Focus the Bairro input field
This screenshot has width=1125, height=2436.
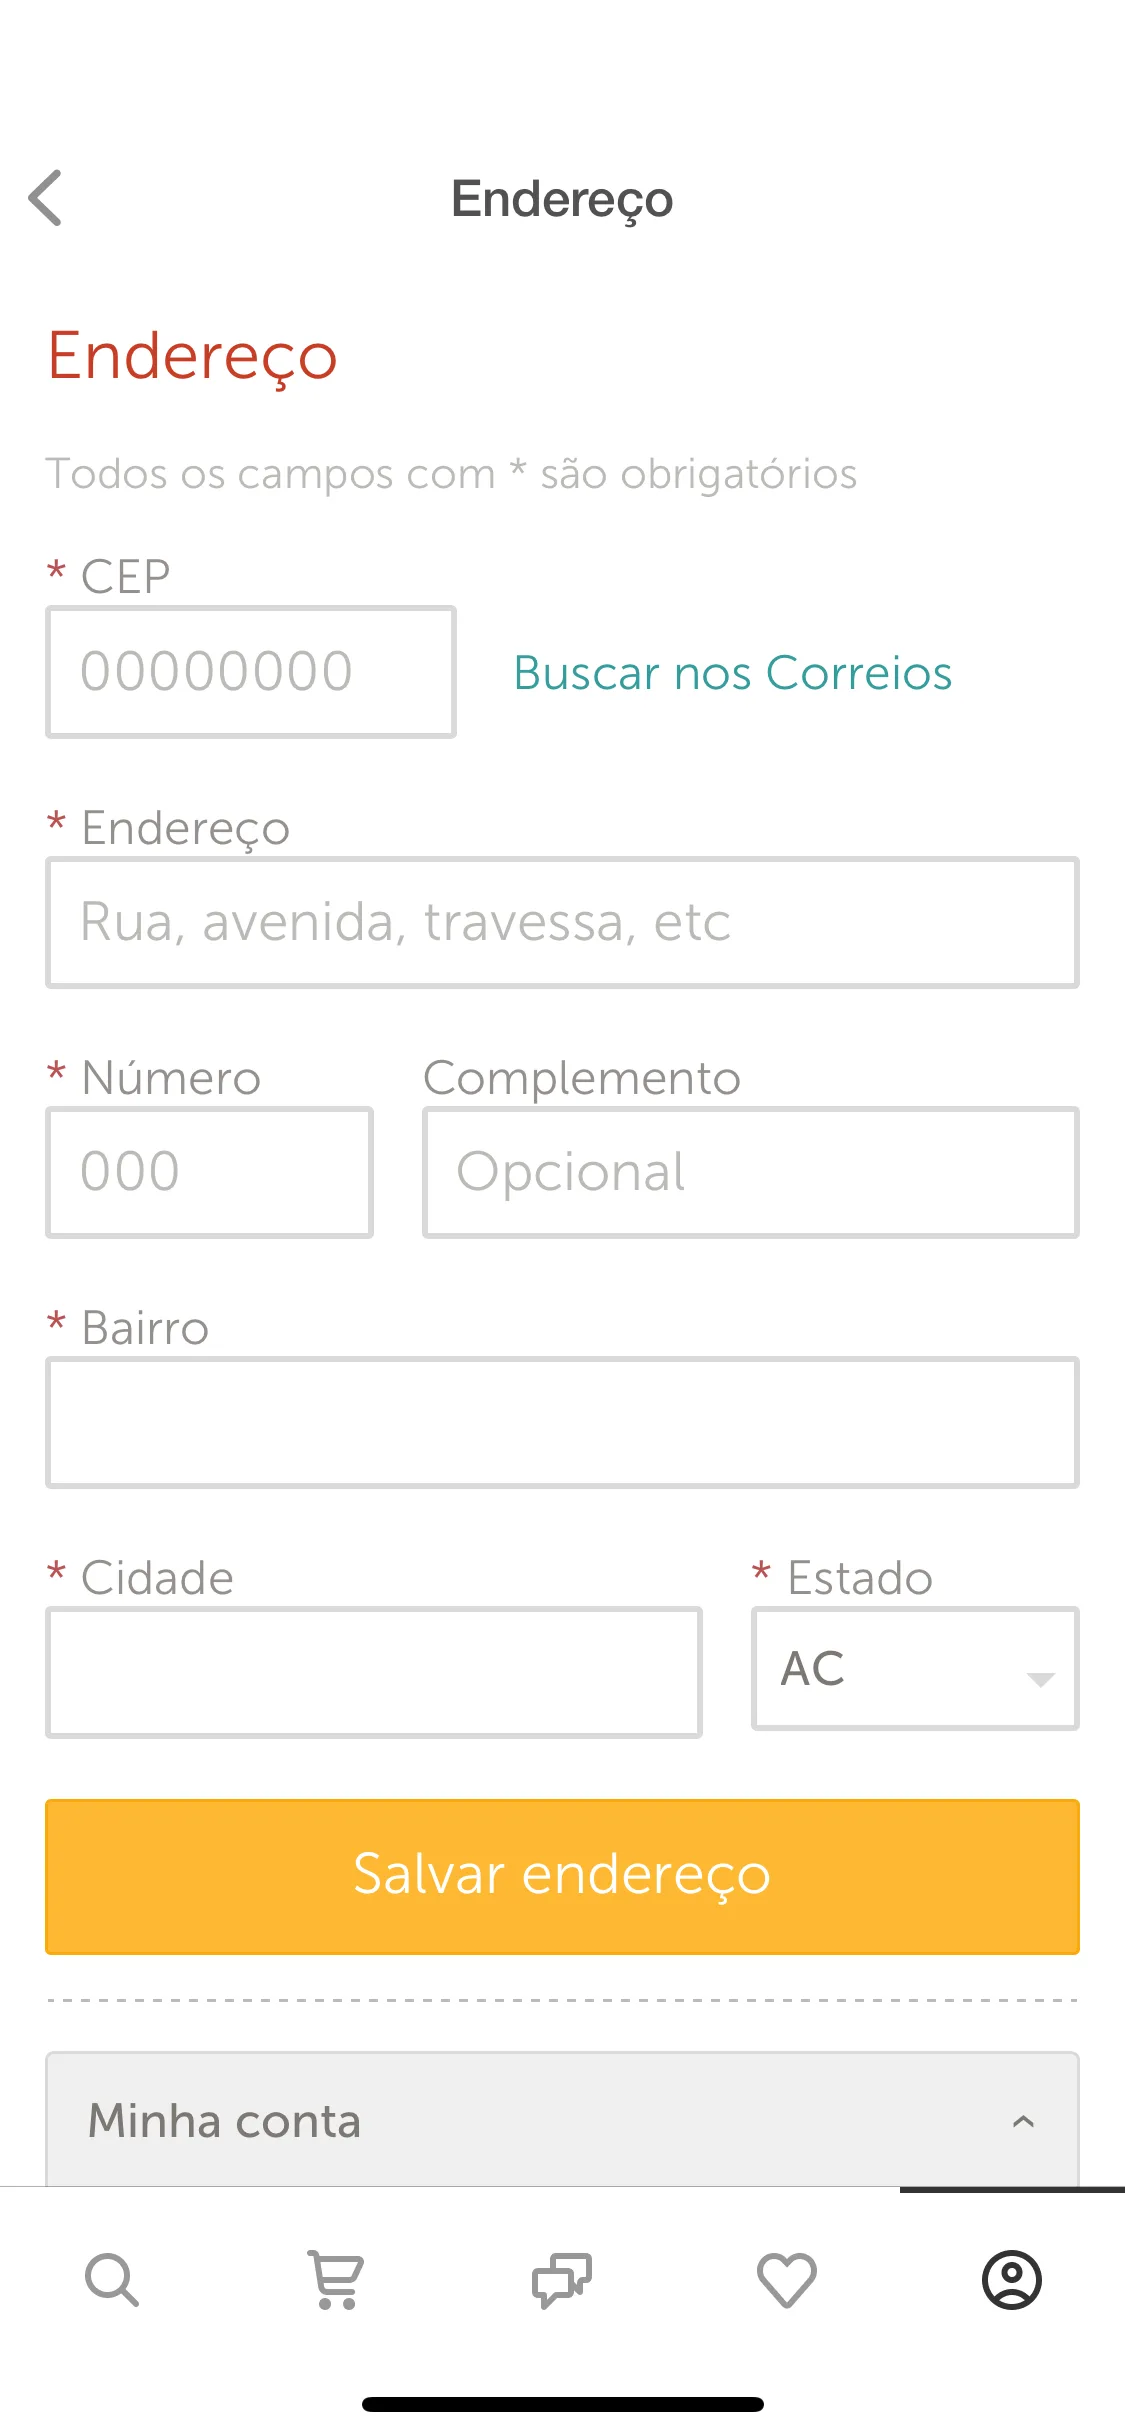coord(562,1422)
